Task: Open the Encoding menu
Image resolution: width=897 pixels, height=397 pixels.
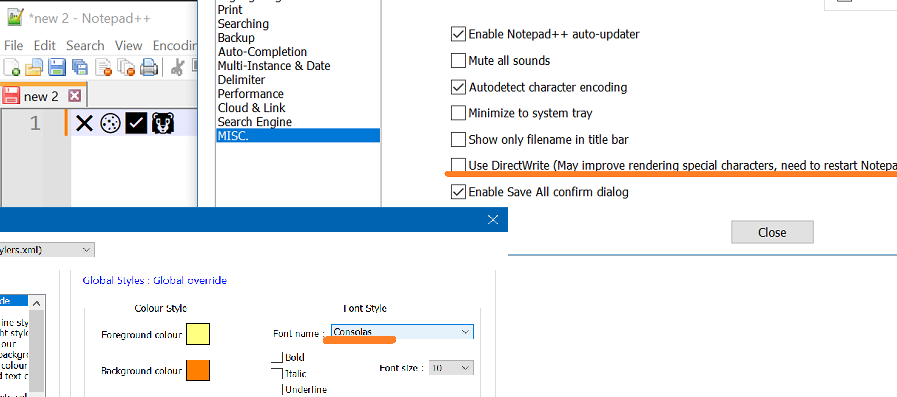Action: pos(174,46)
